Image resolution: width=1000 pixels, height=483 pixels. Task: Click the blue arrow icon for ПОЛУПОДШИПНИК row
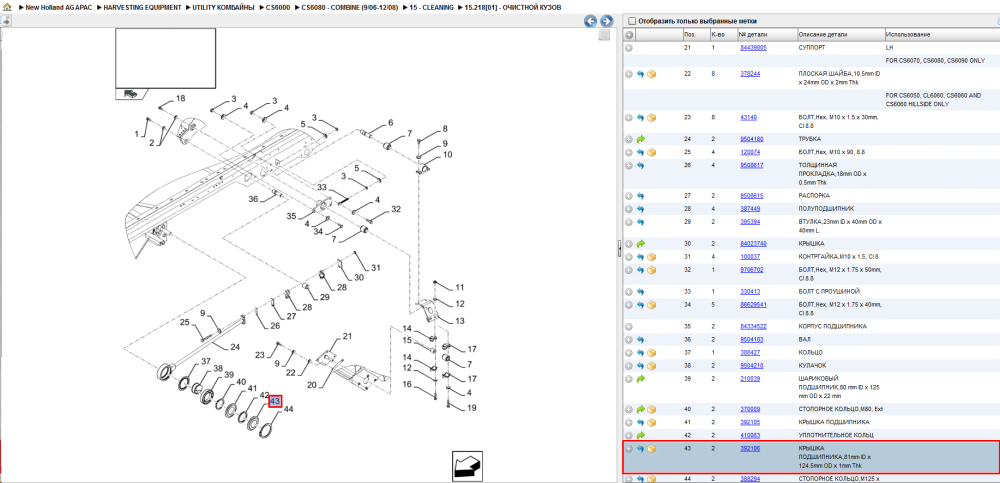[640, 209]
